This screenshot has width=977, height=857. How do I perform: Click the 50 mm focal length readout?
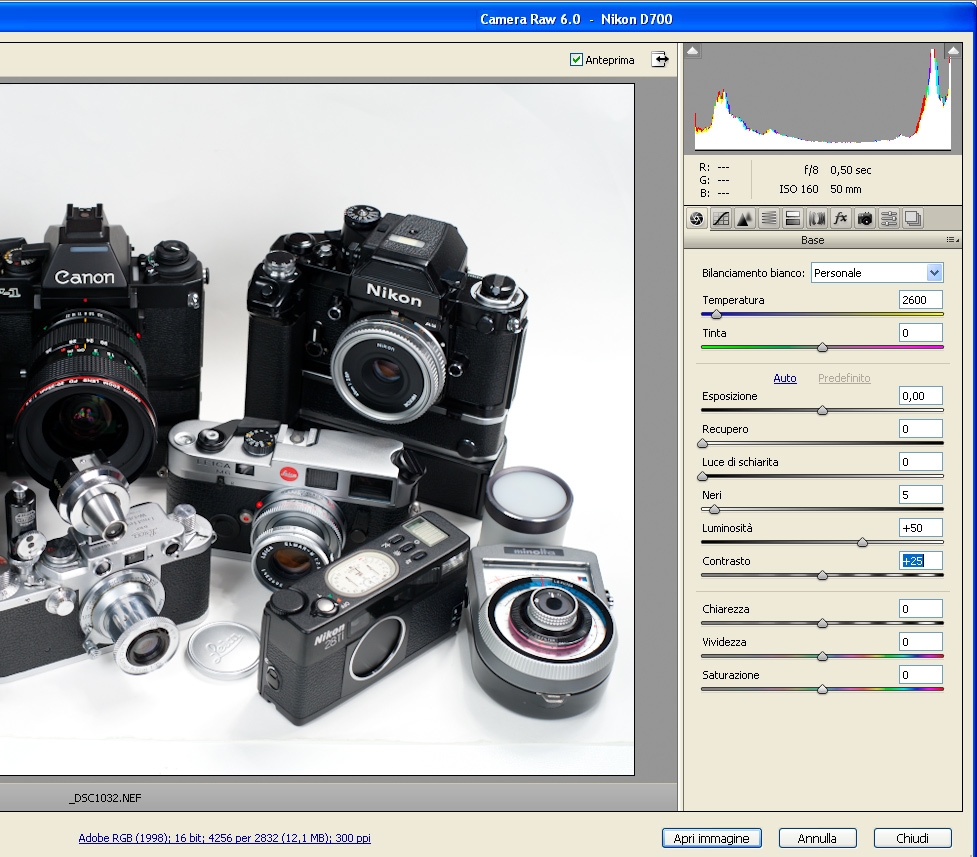(x=846, y=189)
